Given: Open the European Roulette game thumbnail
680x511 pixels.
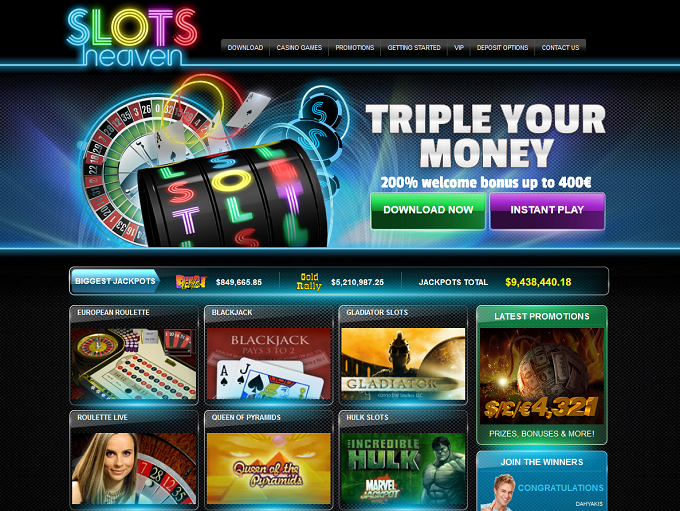Looking at the screenshot, I should (134, 364).
